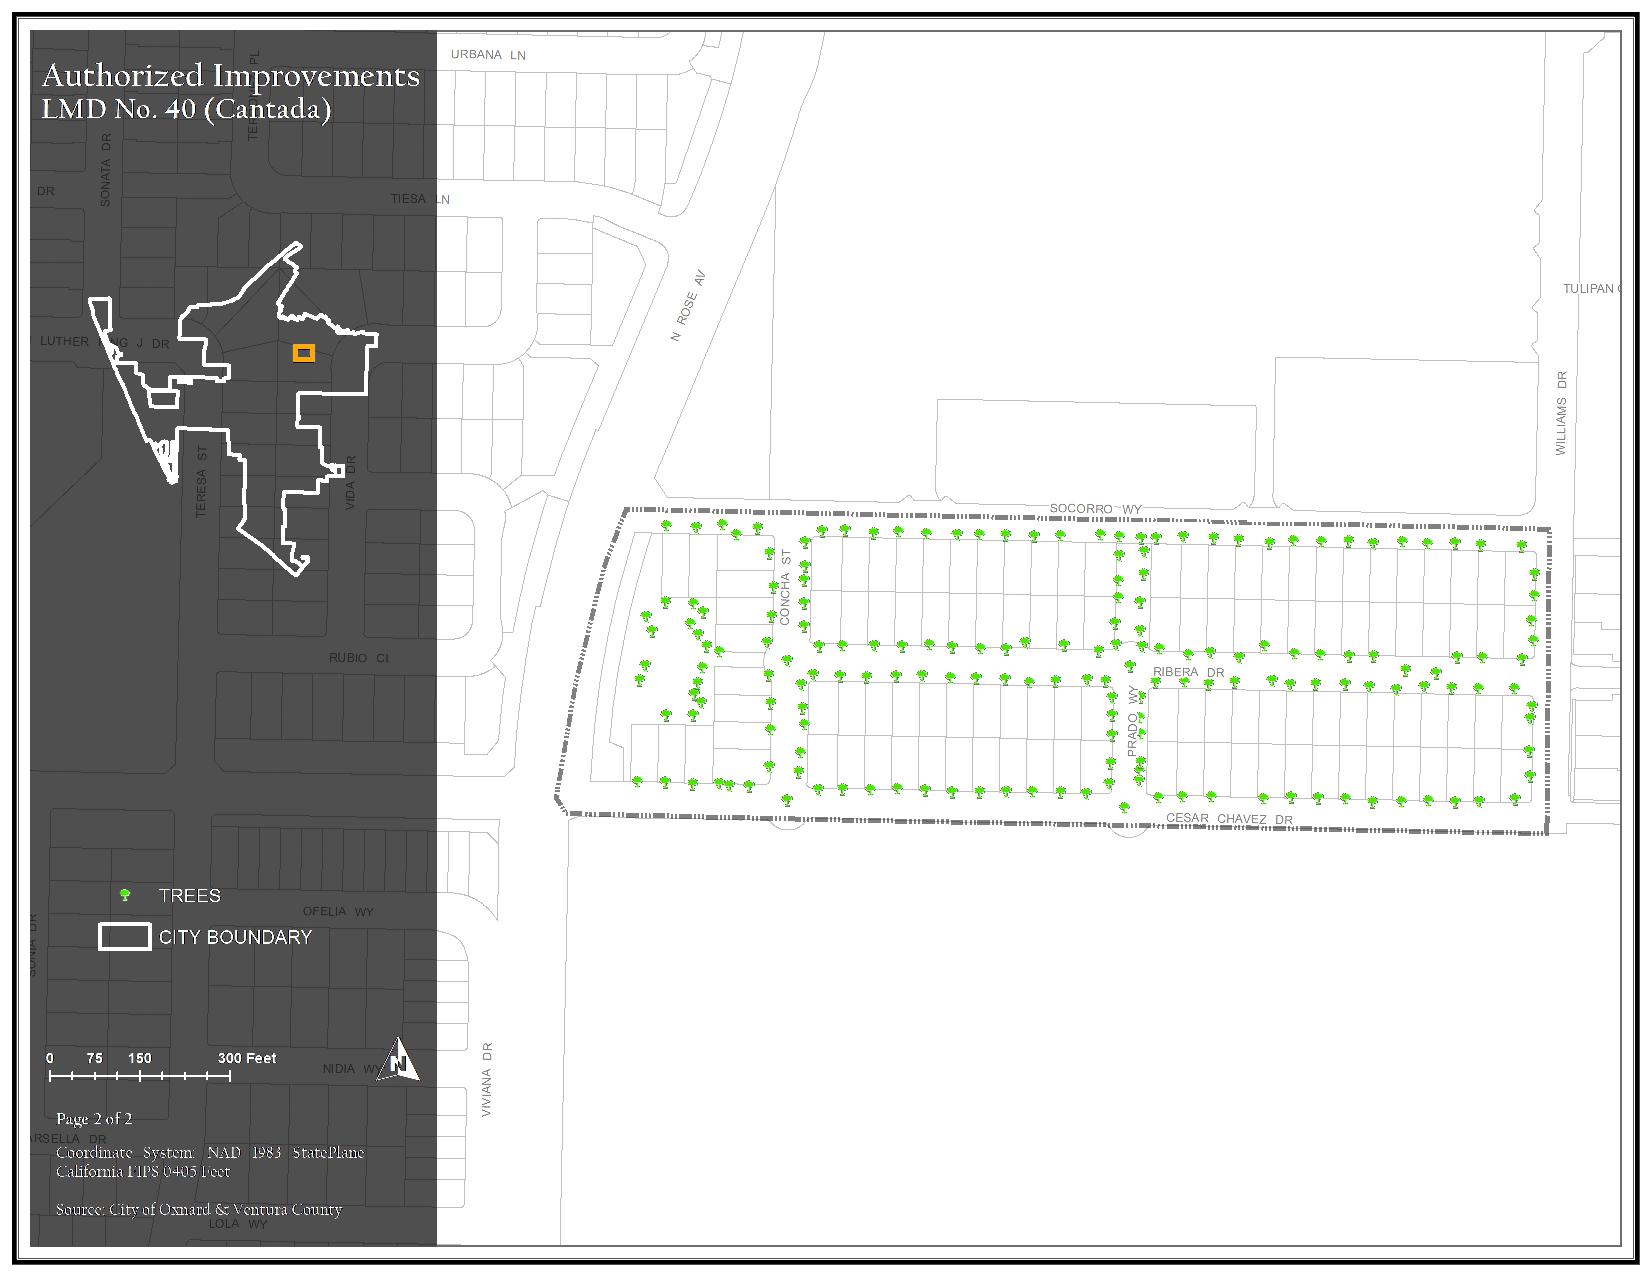Click the 'Authorized Improvements' title
This screenshot has height=1275, width=1650.
pyautogui.click(x=231, y=75)
